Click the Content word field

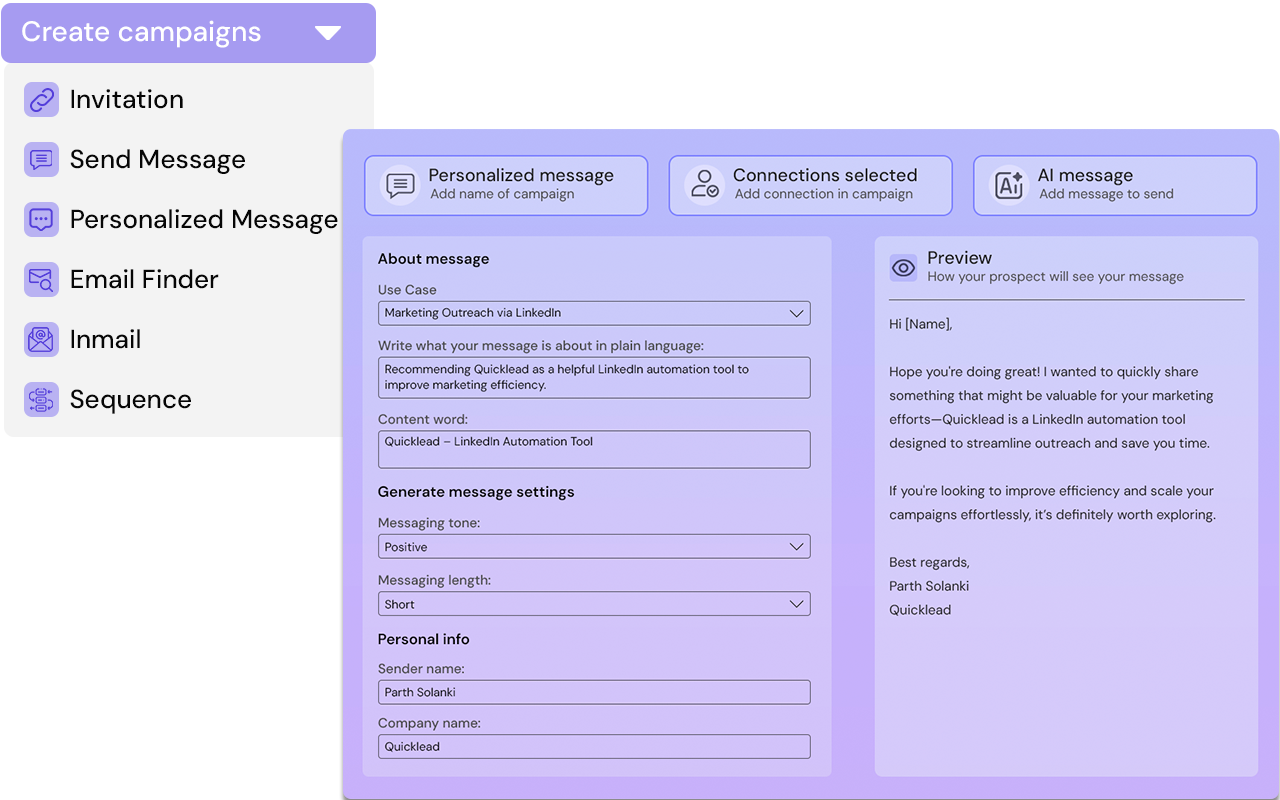pos(594,450)
